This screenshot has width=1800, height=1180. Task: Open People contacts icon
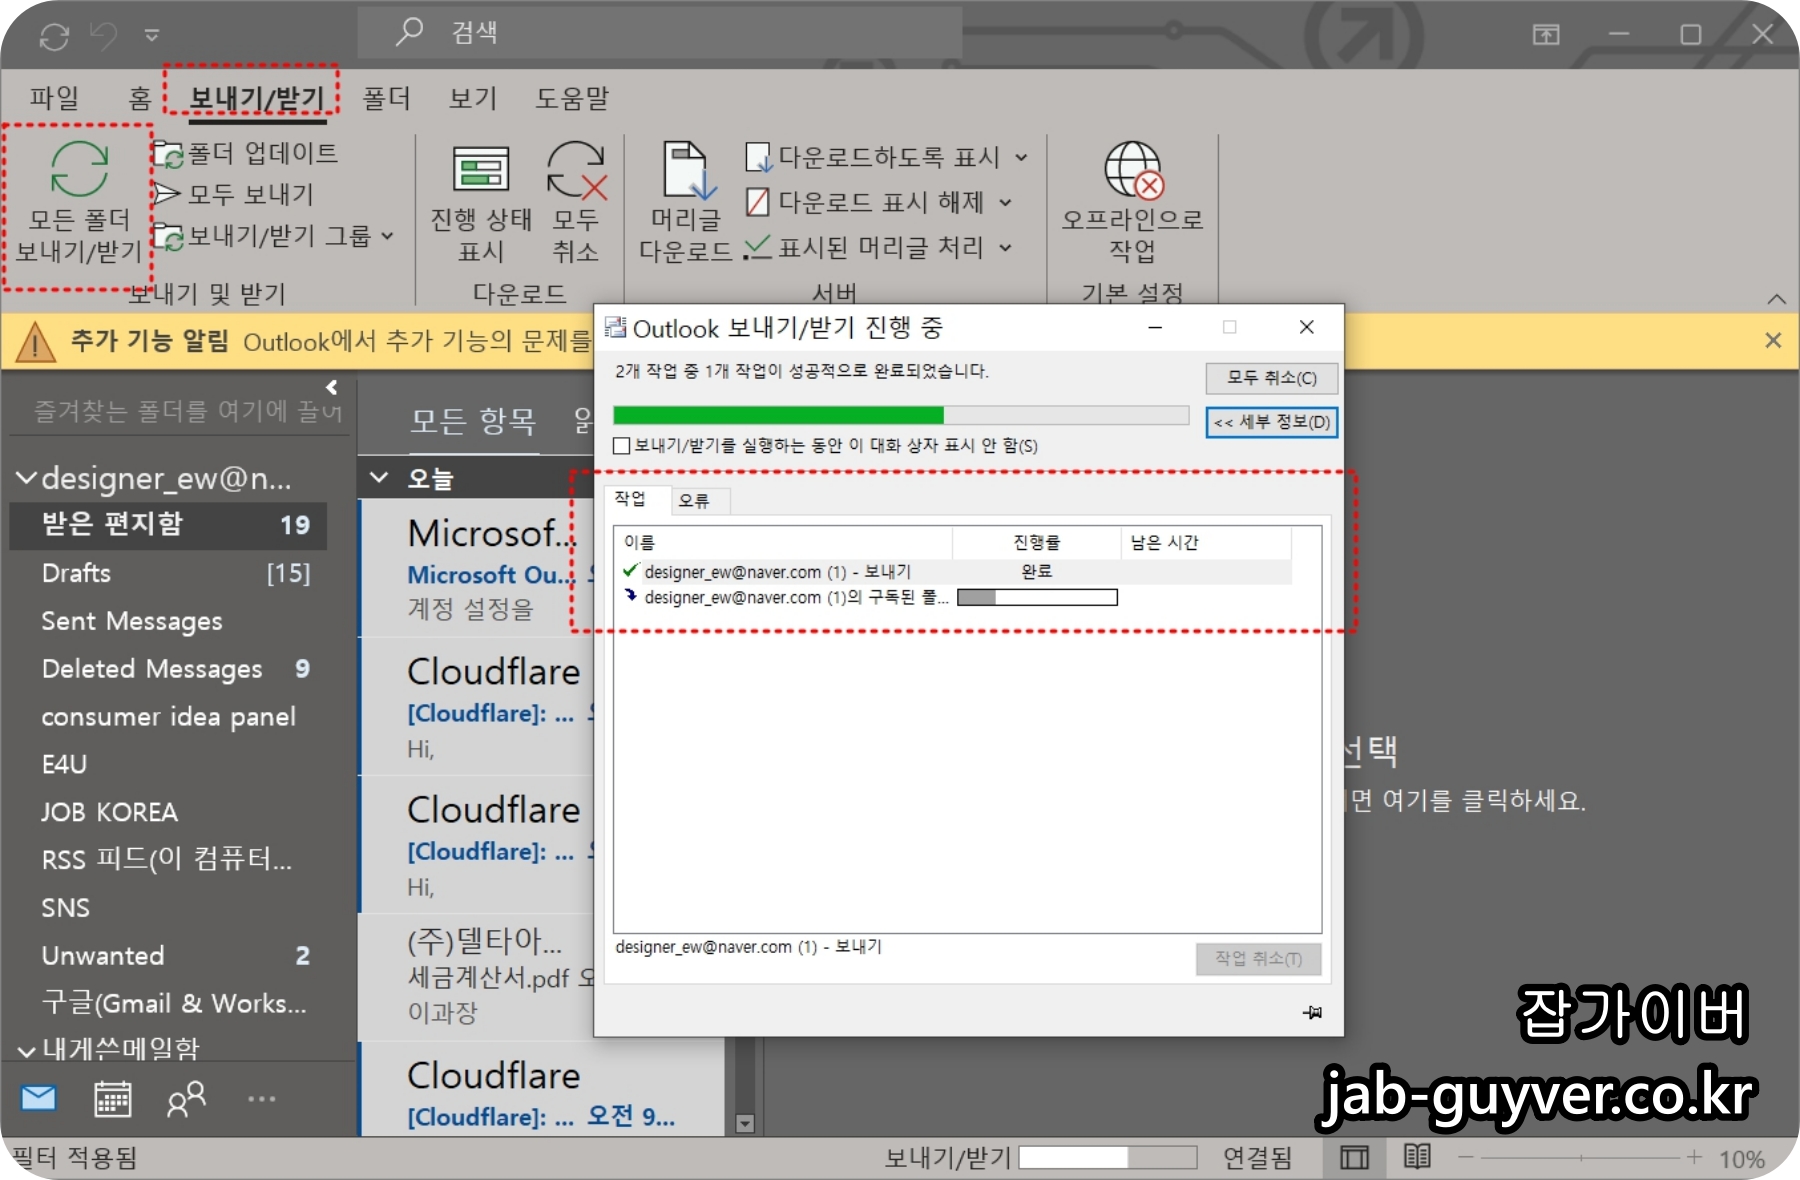[x=186, y=1098]
